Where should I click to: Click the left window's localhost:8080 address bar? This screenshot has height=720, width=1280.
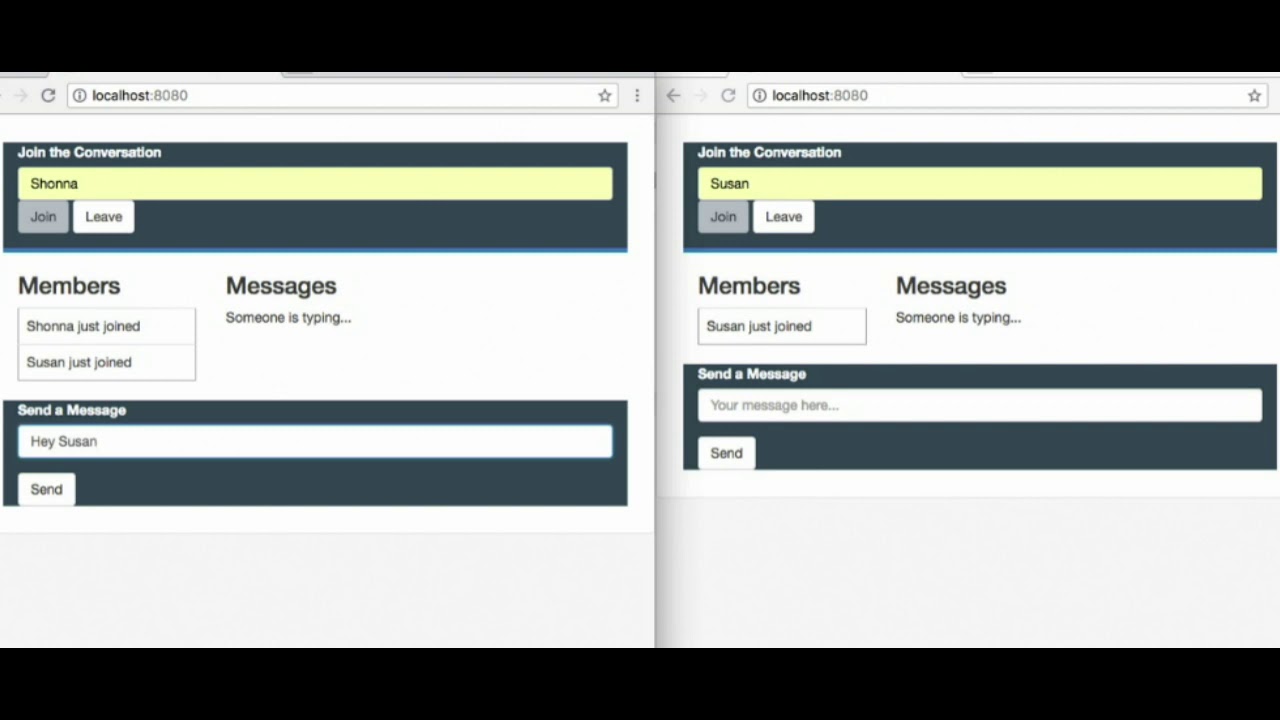point(340,96)
